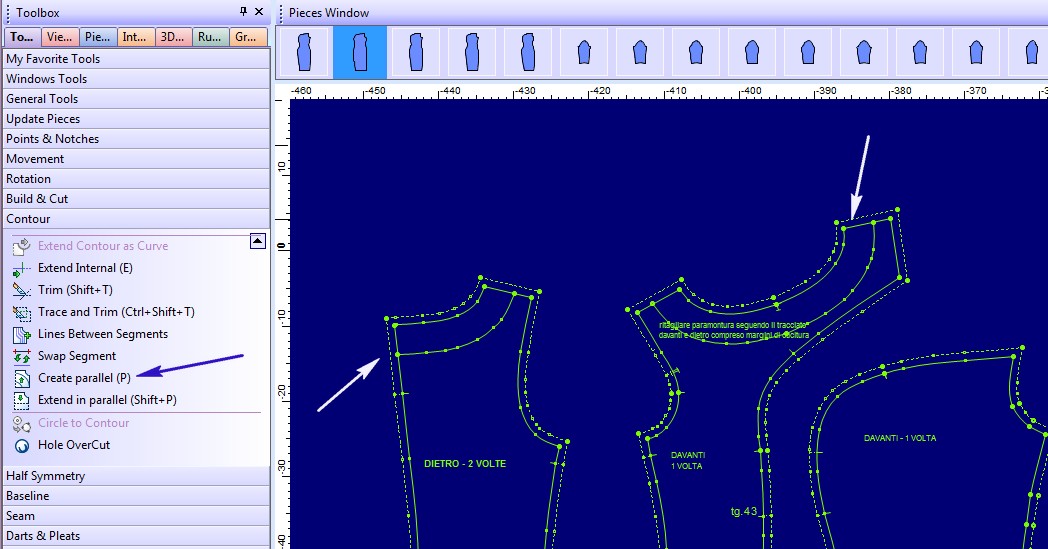Select the Create parallel (P) icon

click(21, 378)
